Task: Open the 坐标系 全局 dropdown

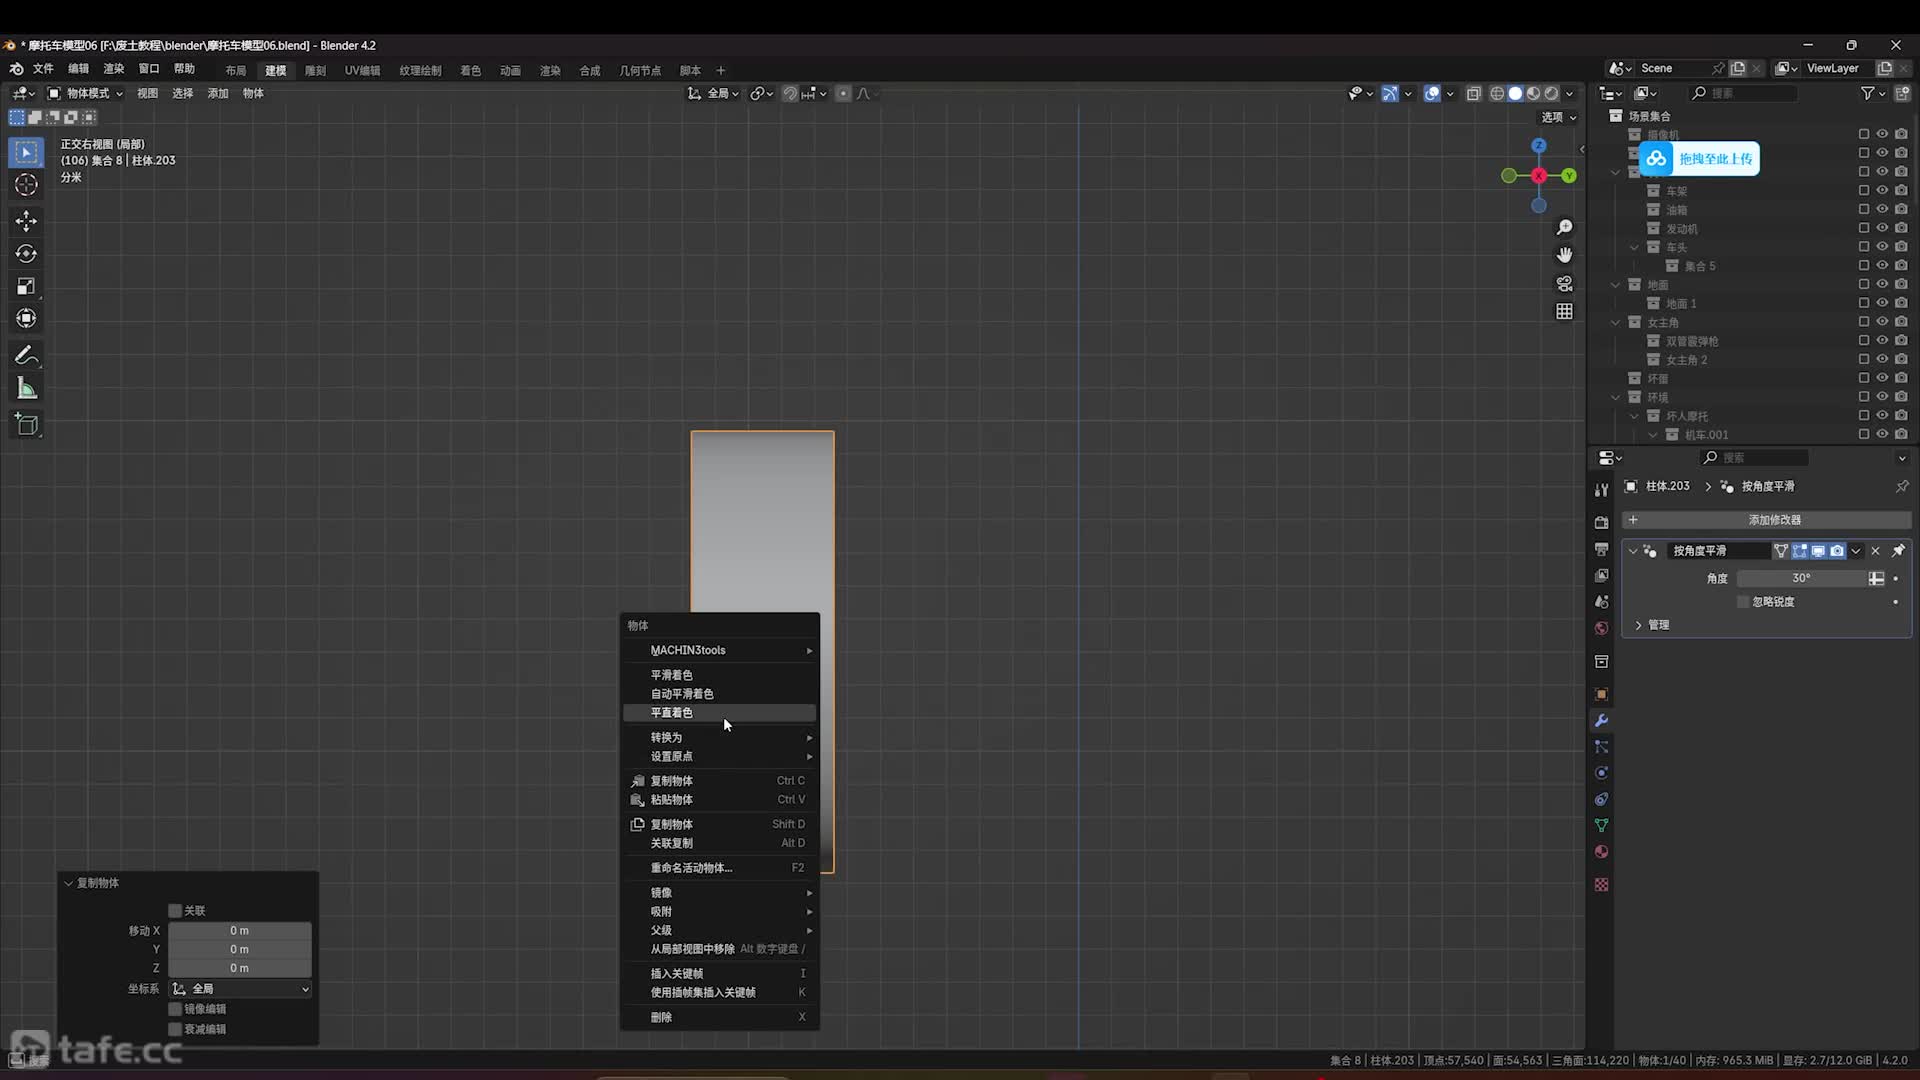Action: [240, 989]
